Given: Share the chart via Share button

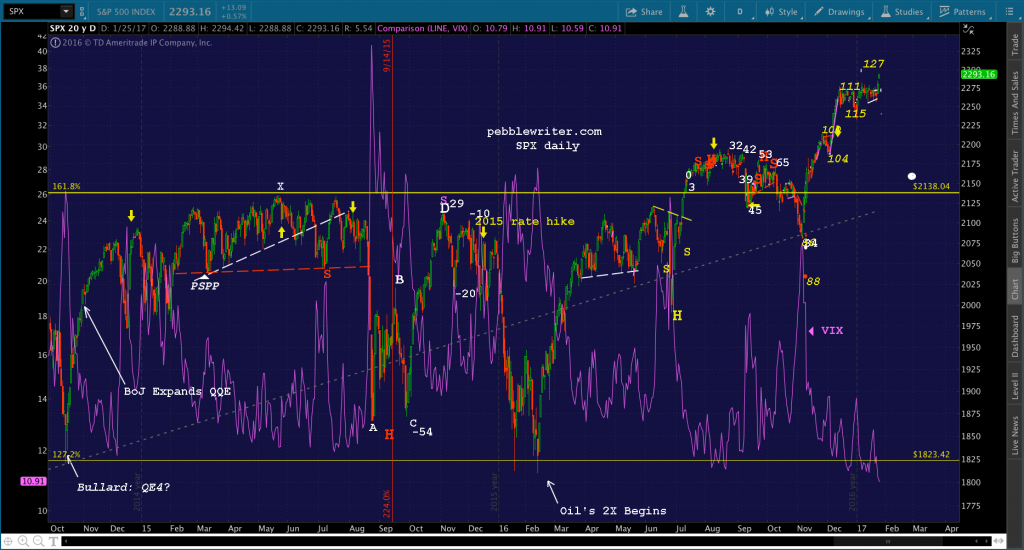Looking at the screenshot, I should [x=644, y=12].
